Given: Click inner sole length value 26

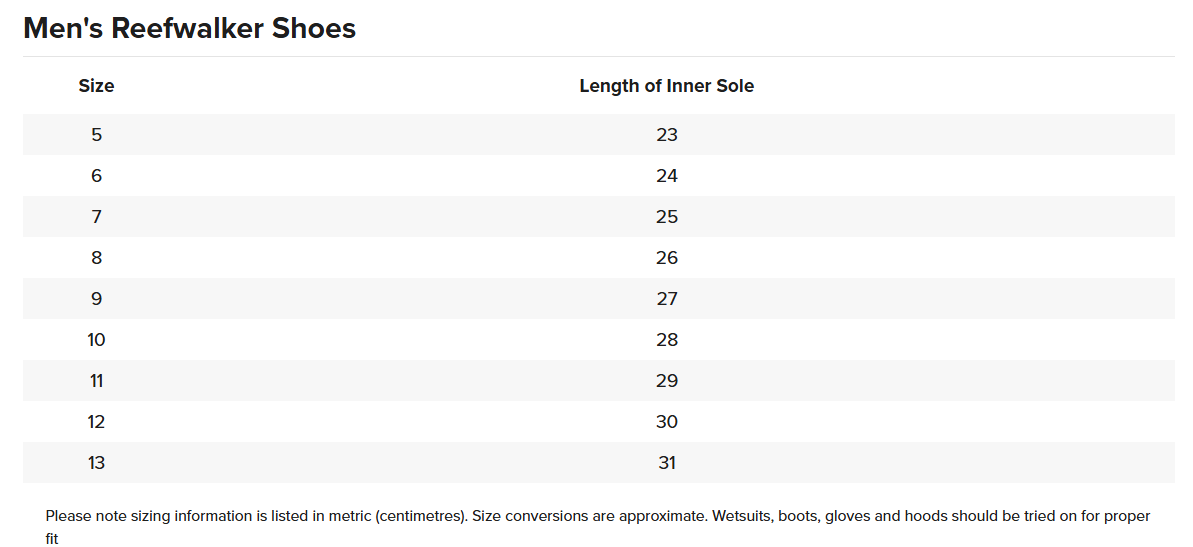Looking at the screenshot, I should 667,258.
